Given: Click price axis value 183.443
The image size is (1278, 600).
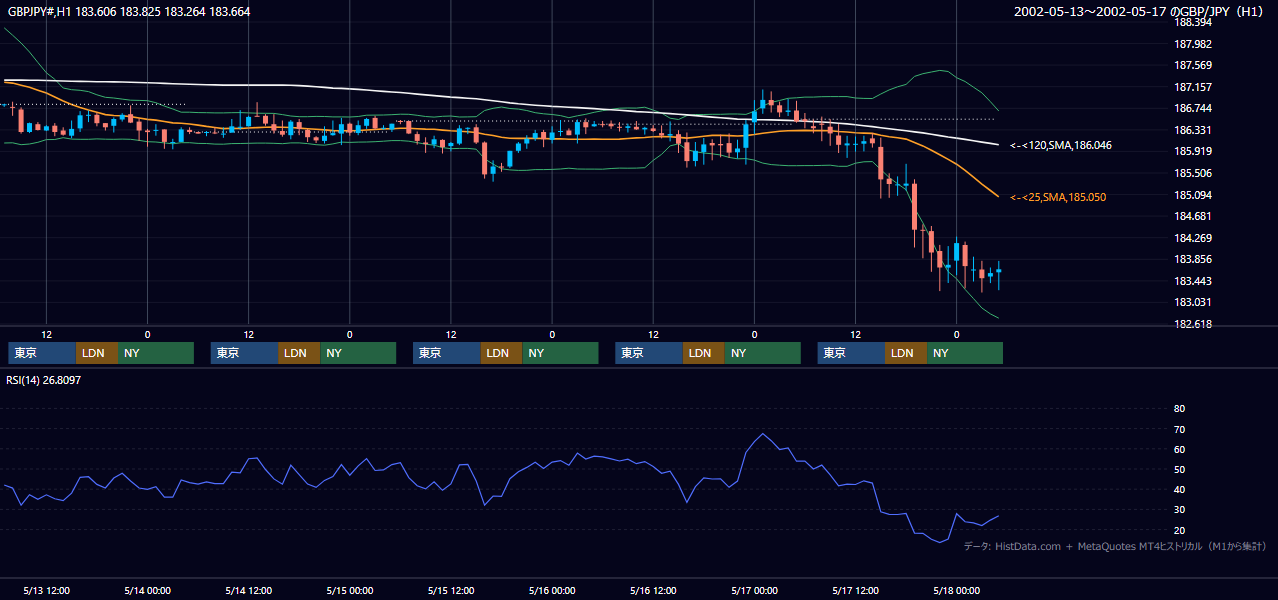Looking at the screenshot, I should click(1192, 281).
